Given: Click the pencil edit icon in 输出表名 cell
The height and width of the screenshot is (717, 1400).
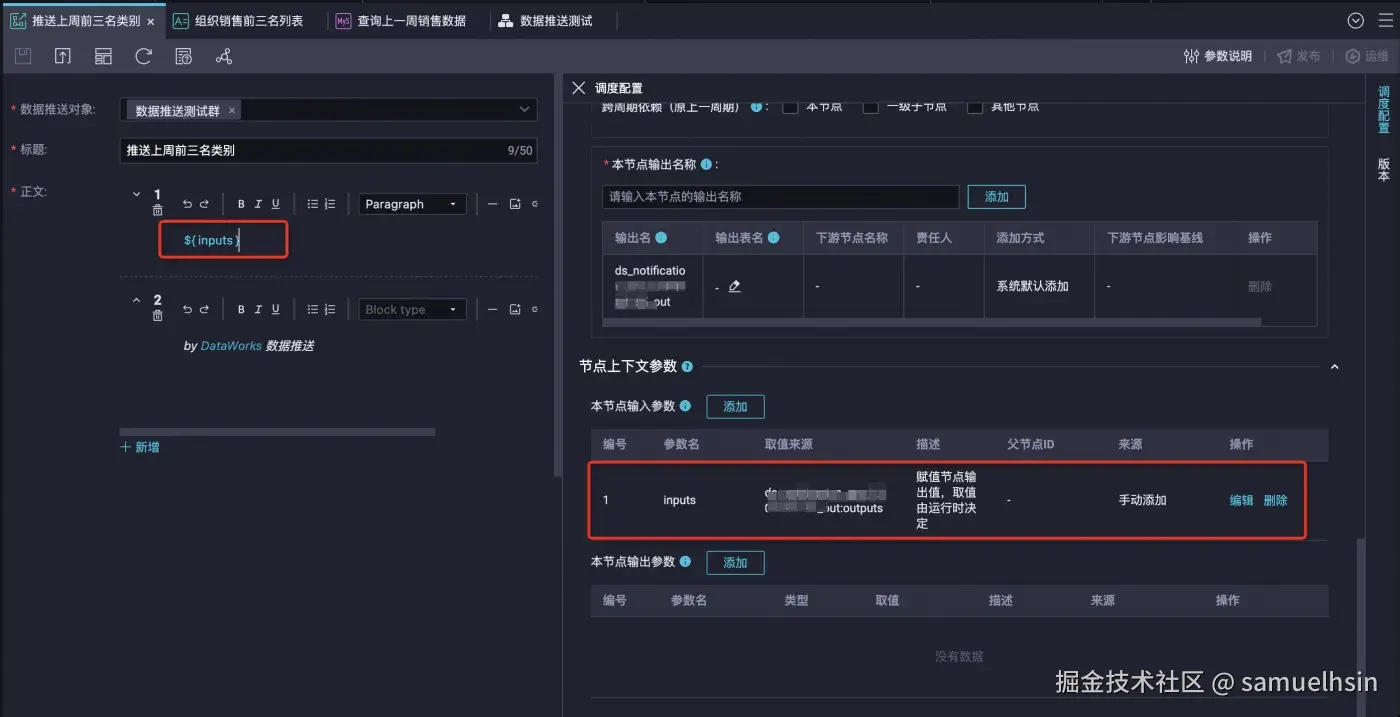Looking at the screenshot, I should click(735, 286).
